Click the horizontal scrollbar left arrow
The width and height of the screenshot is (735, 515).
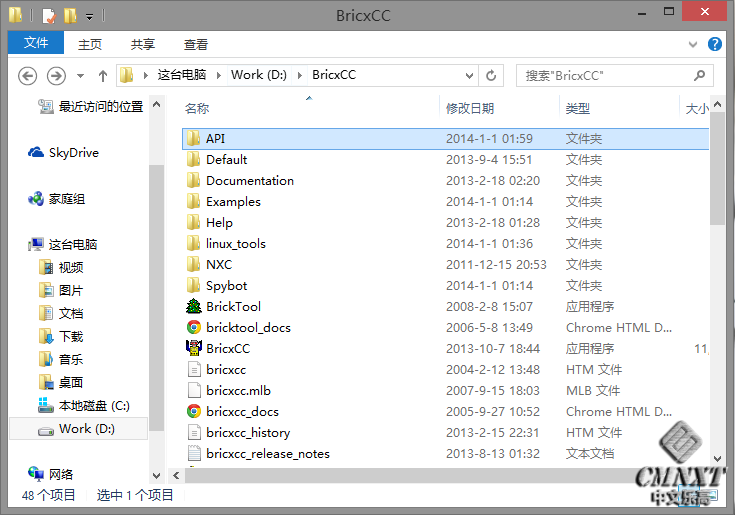(176, 475)
